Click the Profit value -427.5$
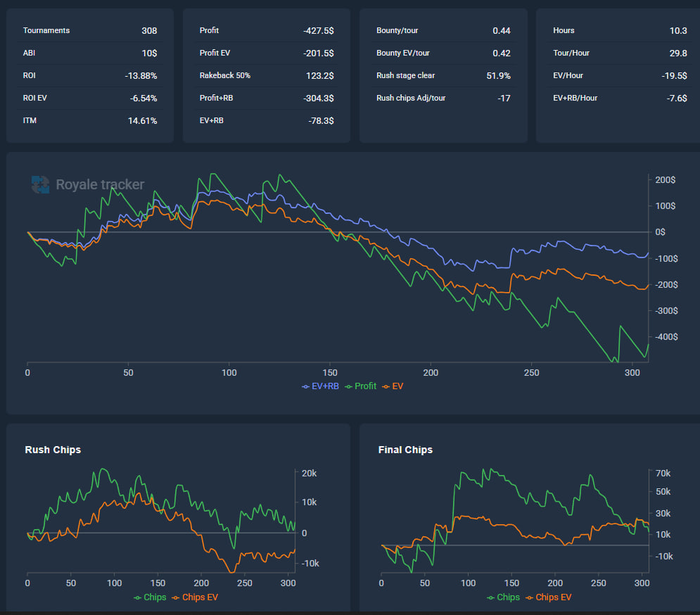This screenshot has height=615, width=700. click(318, 31)
